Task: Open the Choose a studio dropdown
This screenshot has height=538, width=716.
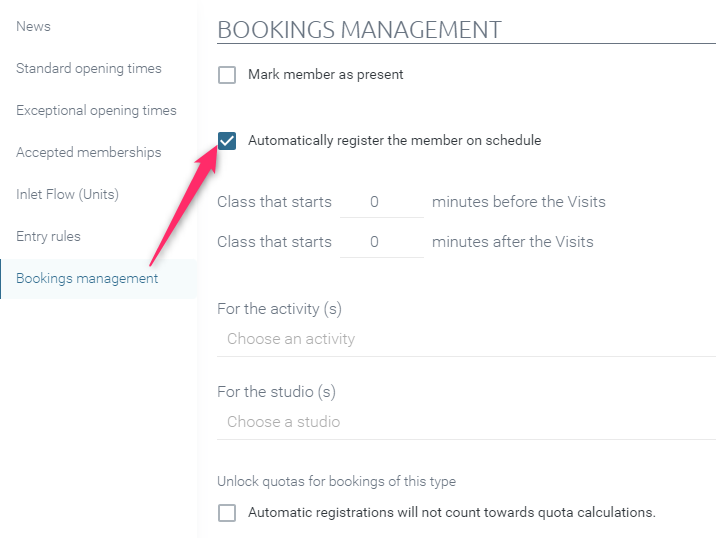Action: coord(466,422)
